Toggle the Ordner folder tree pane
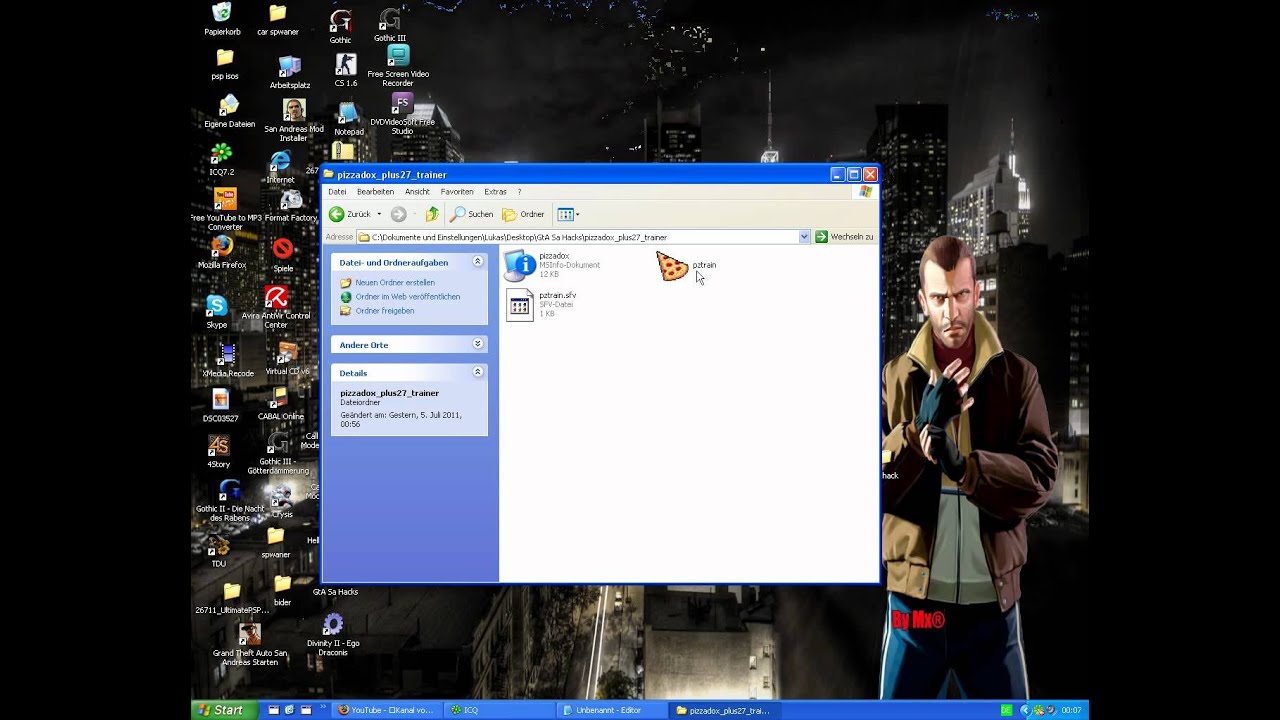 click(524, 214)
